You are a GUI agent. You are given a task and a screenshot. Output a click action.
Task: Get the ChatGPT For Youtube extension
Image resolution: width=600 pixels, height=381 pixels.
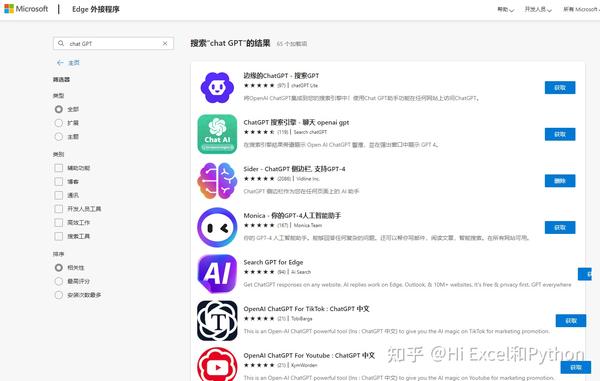[x=576, y=367]
